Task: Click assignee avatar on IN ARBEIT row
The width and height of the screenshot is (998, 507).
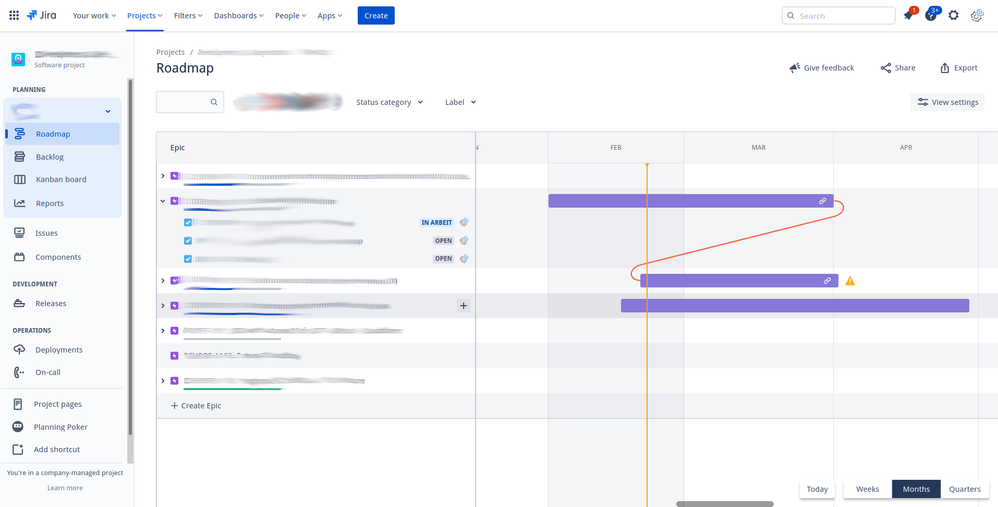Action: (465, 222)
